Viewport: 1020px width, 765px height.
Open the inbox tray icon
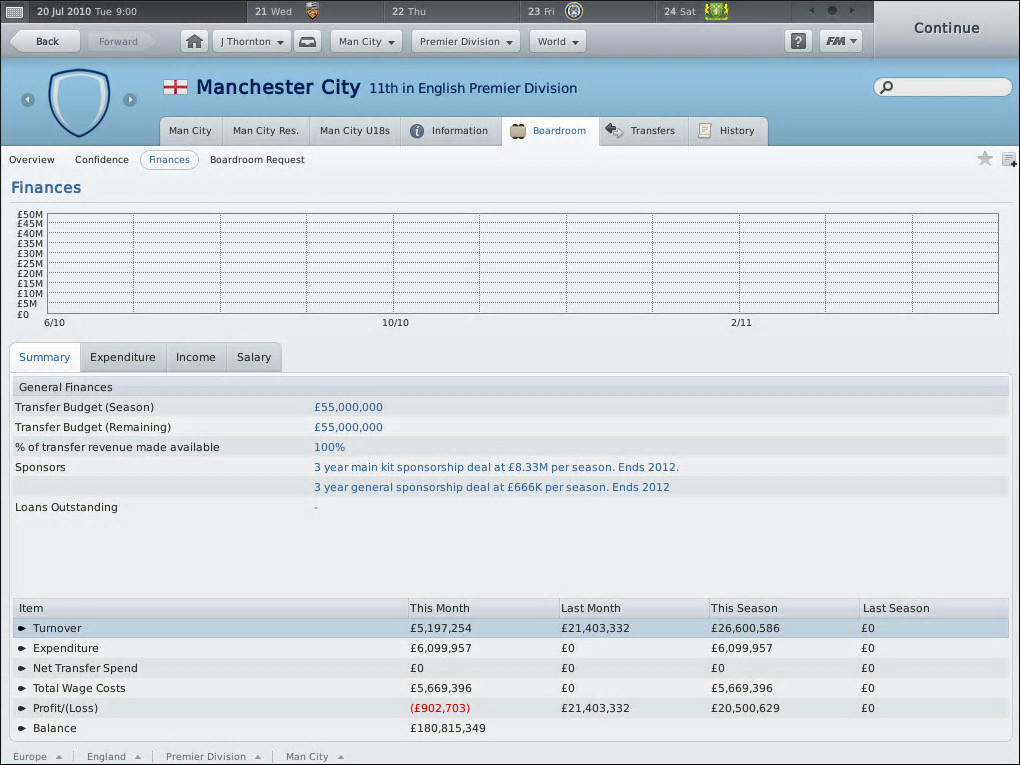pyautogui.click(x=308, y=42)
